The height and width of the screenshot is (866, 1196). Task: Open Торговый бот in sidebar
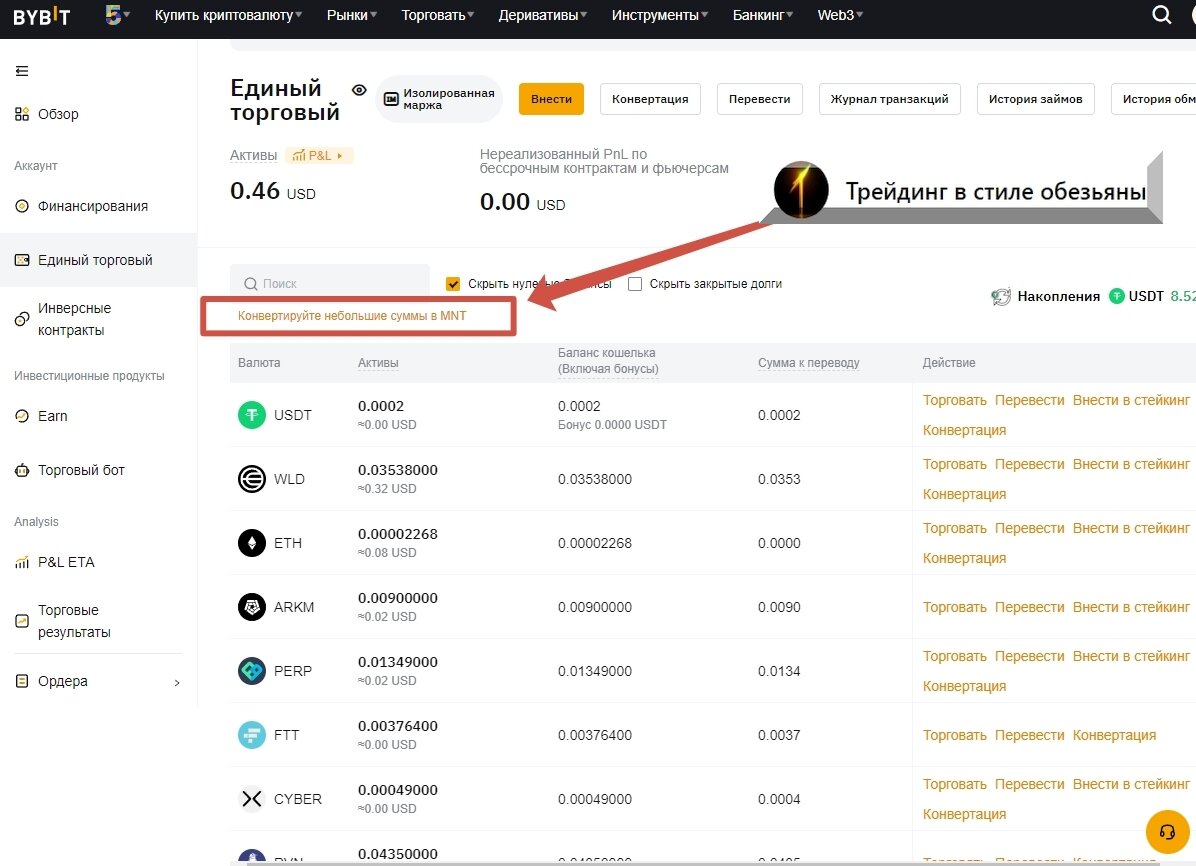click(82, 470)
